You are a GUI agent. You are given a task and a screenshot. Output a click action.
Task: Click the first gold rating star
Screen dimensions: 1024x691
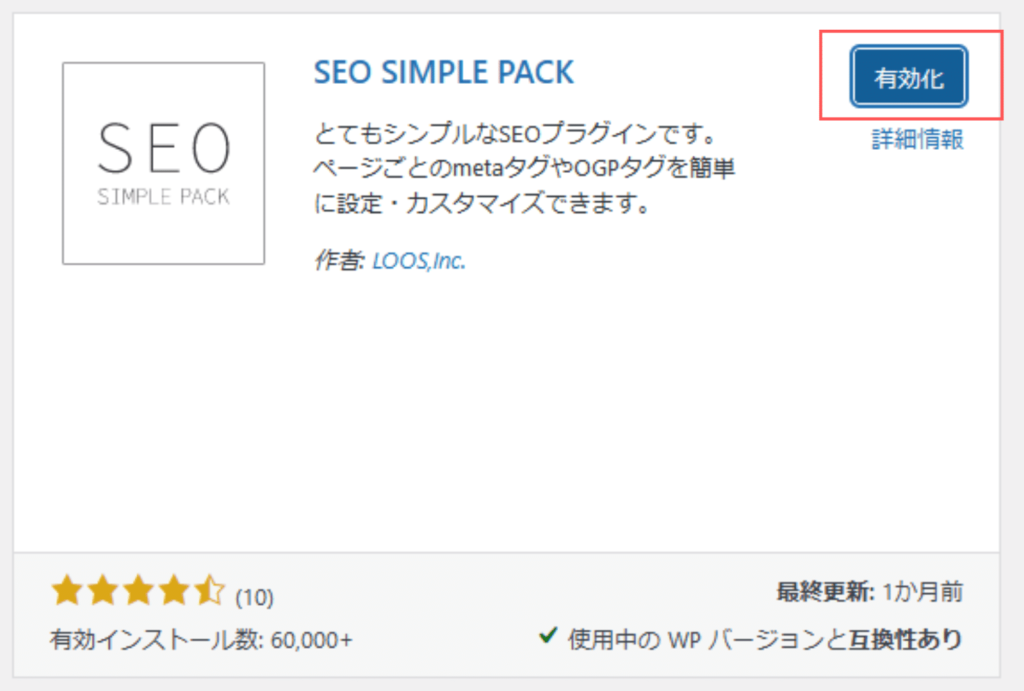(67, 590)
